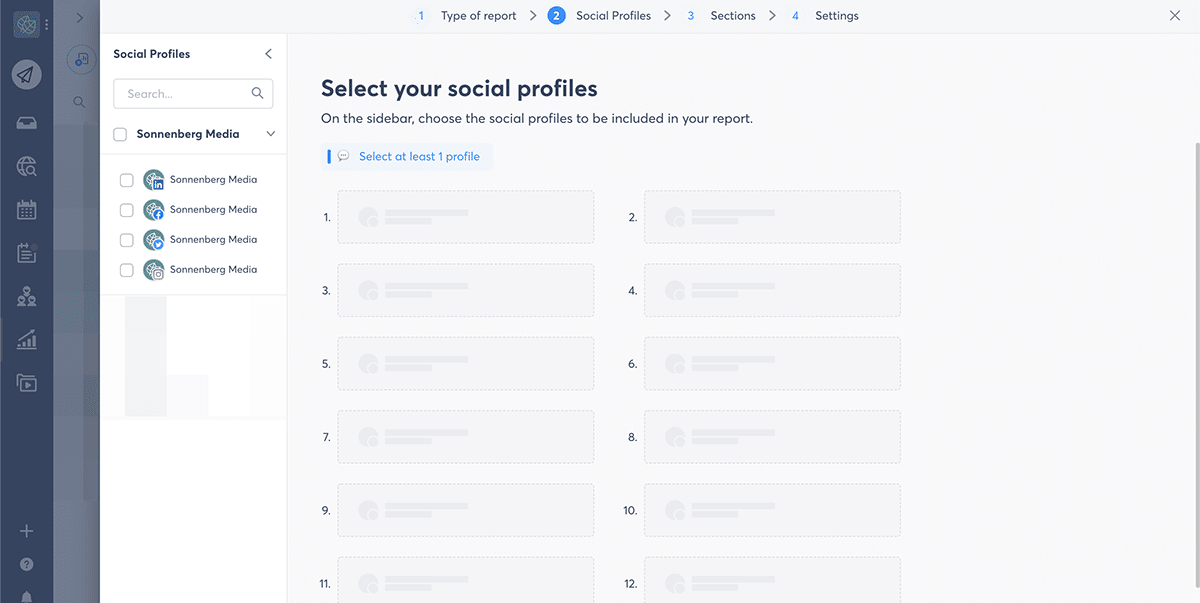Close the report wizard with X

(x=1175, y=16)
